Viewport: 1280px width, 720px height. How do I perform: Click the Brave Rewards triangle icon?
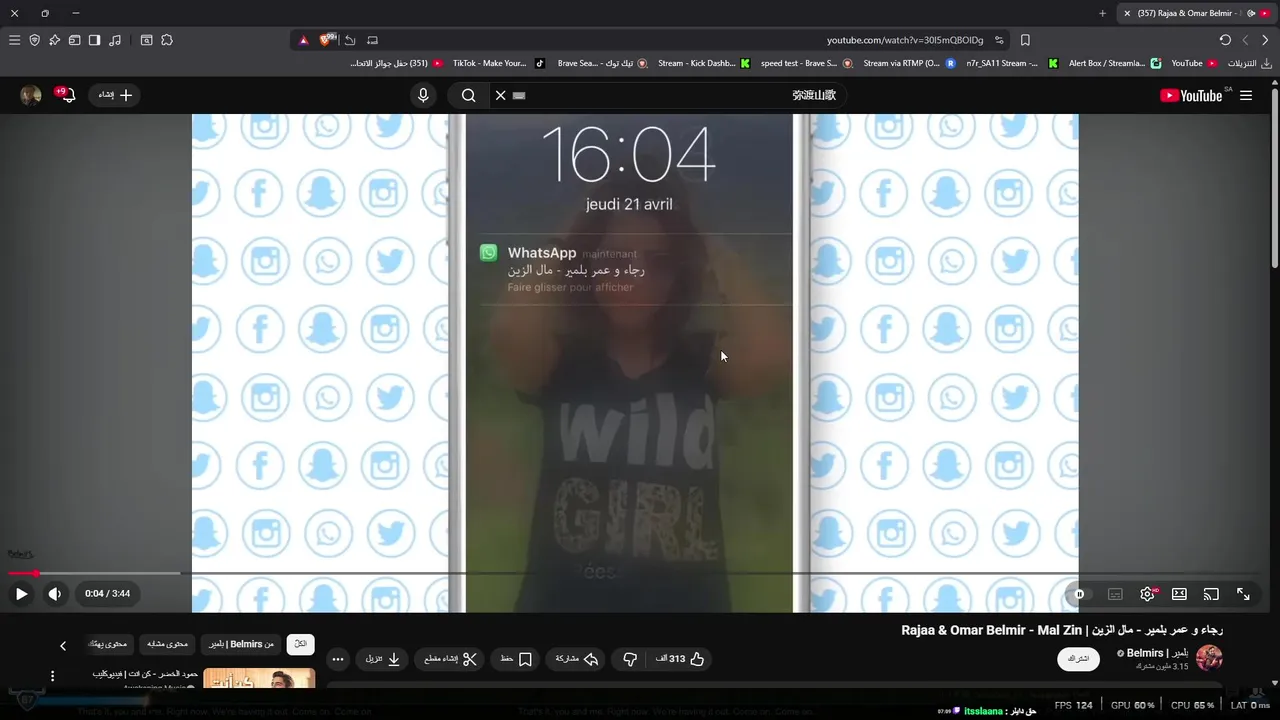coord(304,40)
